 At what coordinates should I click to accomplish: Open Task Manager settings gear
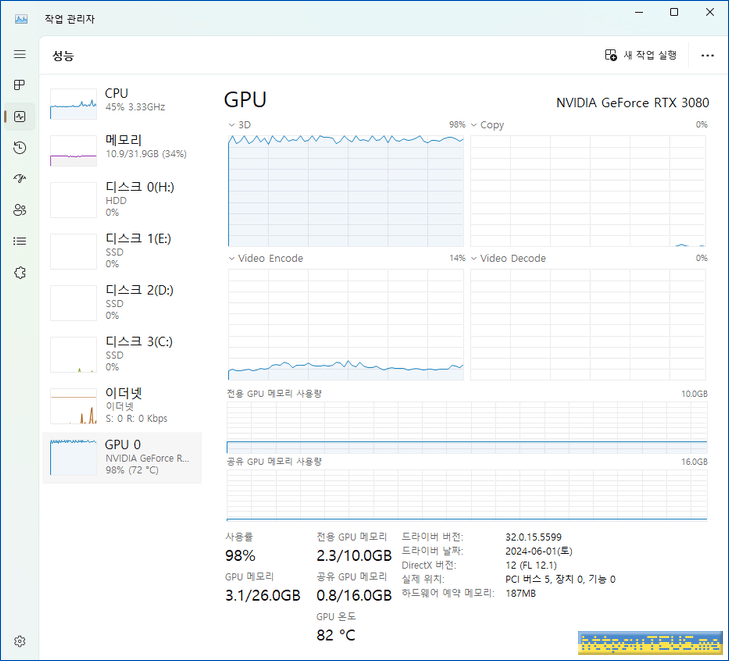[19, 641]
